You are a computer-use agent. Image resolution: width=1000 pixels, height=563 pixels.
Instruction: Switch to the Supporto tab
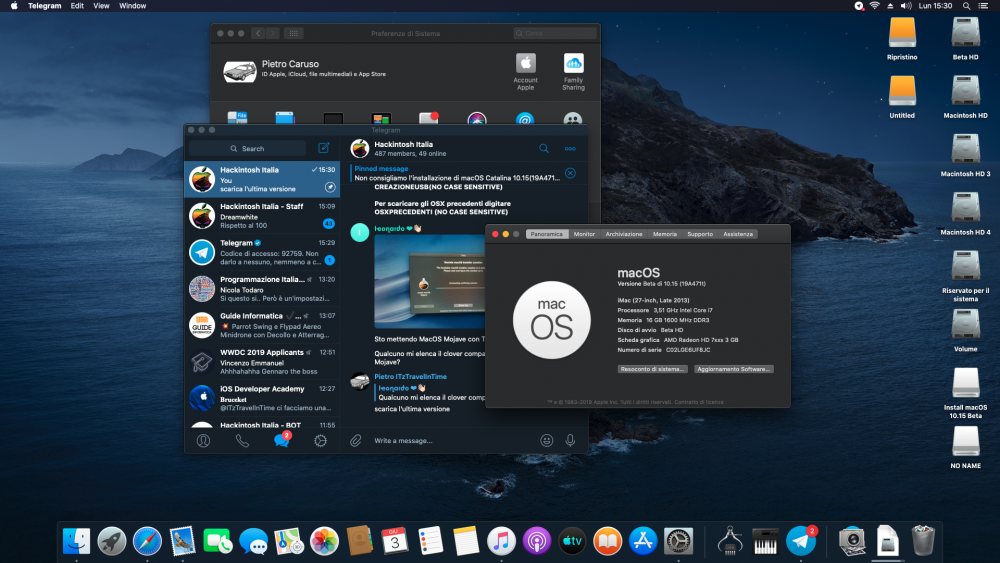pyautogui.click(x=700, y=234)
